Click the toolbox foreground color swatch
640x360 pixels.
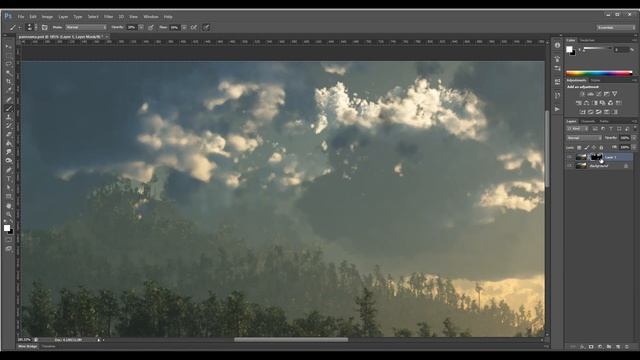[7, 228]
